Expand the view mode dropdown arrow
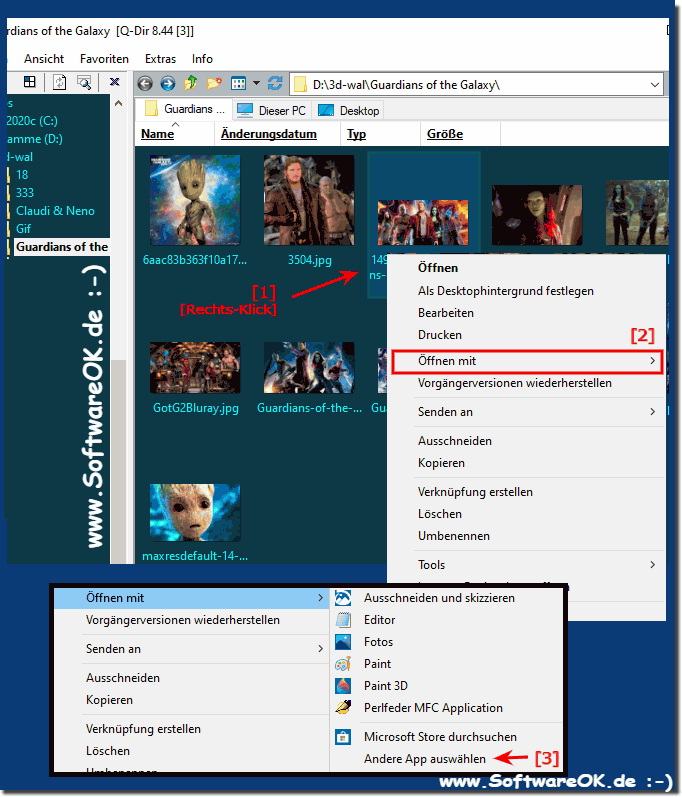The image size is (682, 797). (x=257, y=83)
